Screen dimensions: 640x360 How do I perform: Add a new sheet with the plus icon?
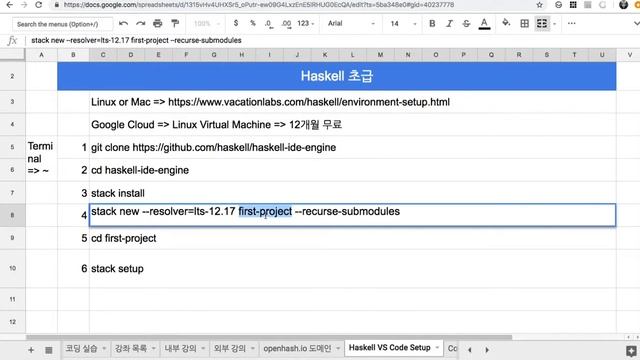pyautogui.click(x=31, y=350)
